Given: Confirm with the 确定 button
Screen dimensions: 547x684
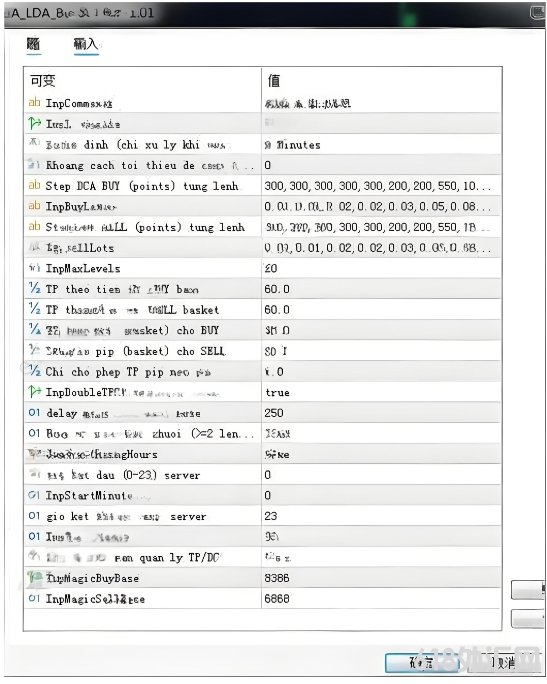Looking at the screenshot, I should point(421,663).
